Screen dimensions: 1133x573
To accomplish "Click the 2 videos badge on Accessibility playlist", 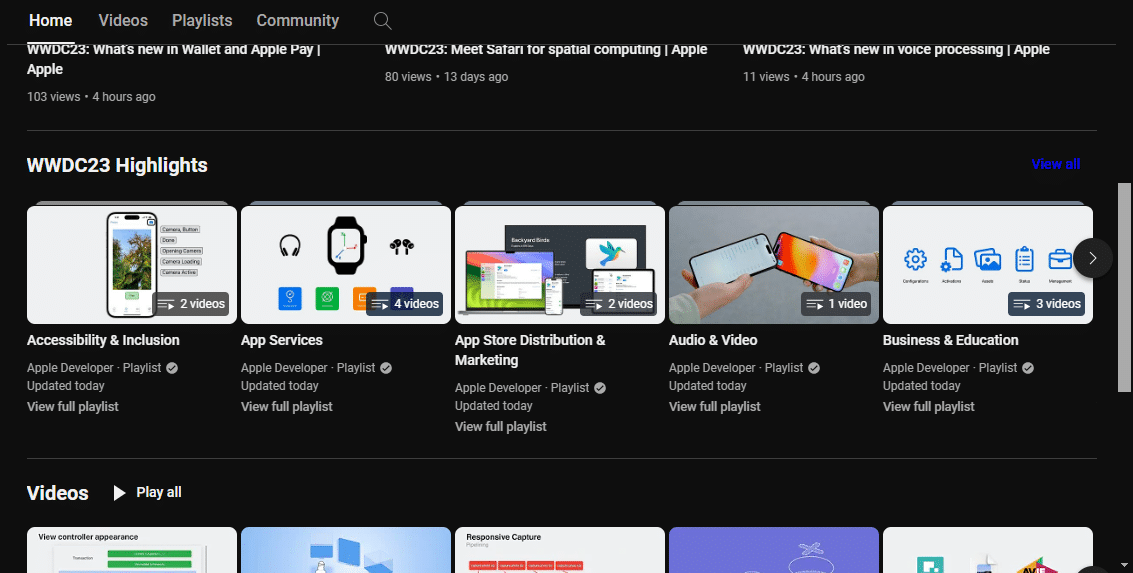I will click(190, 303).
